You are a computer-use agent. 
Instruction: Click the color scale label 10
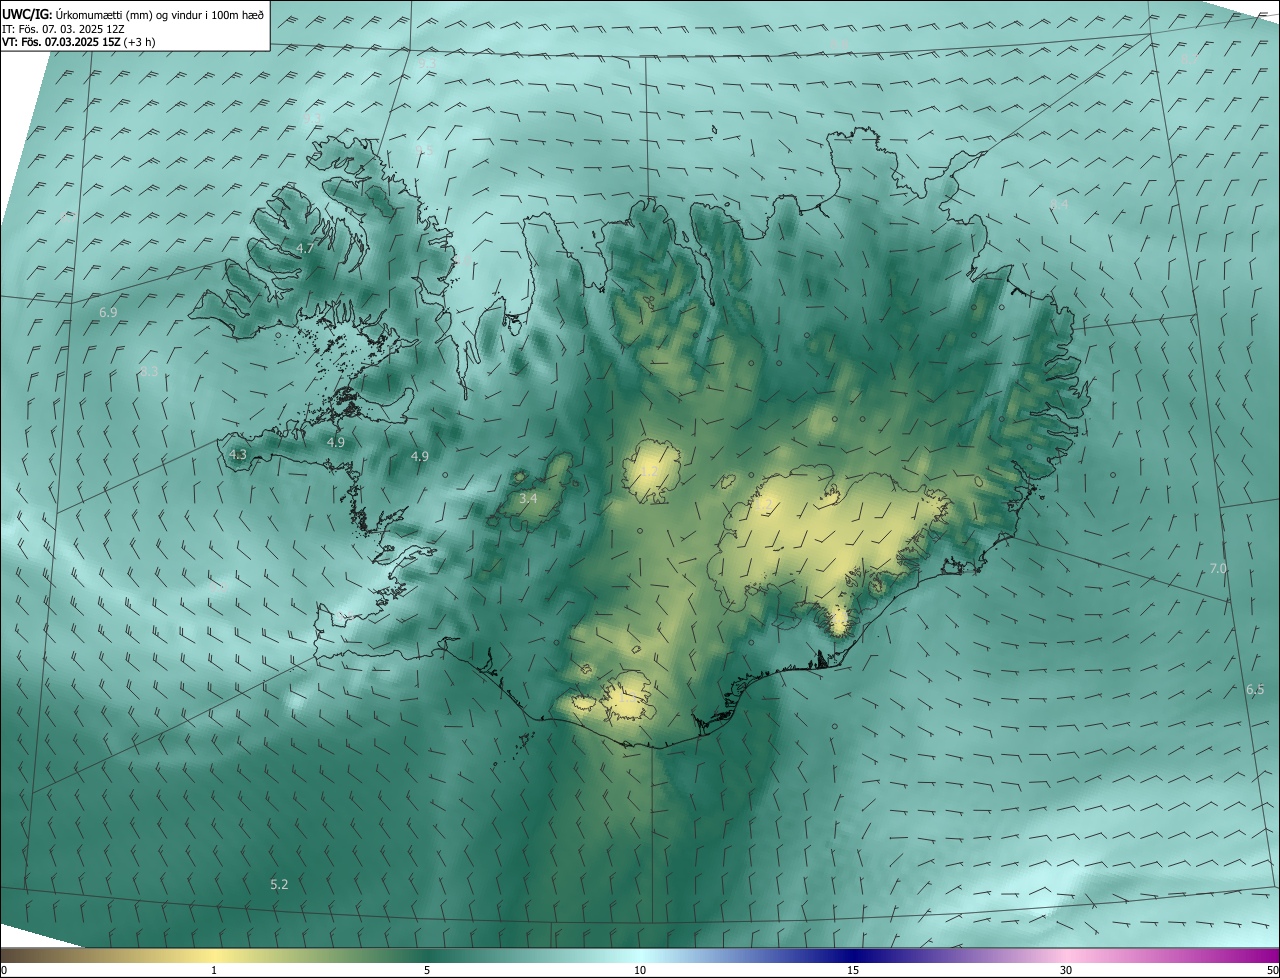640,971
